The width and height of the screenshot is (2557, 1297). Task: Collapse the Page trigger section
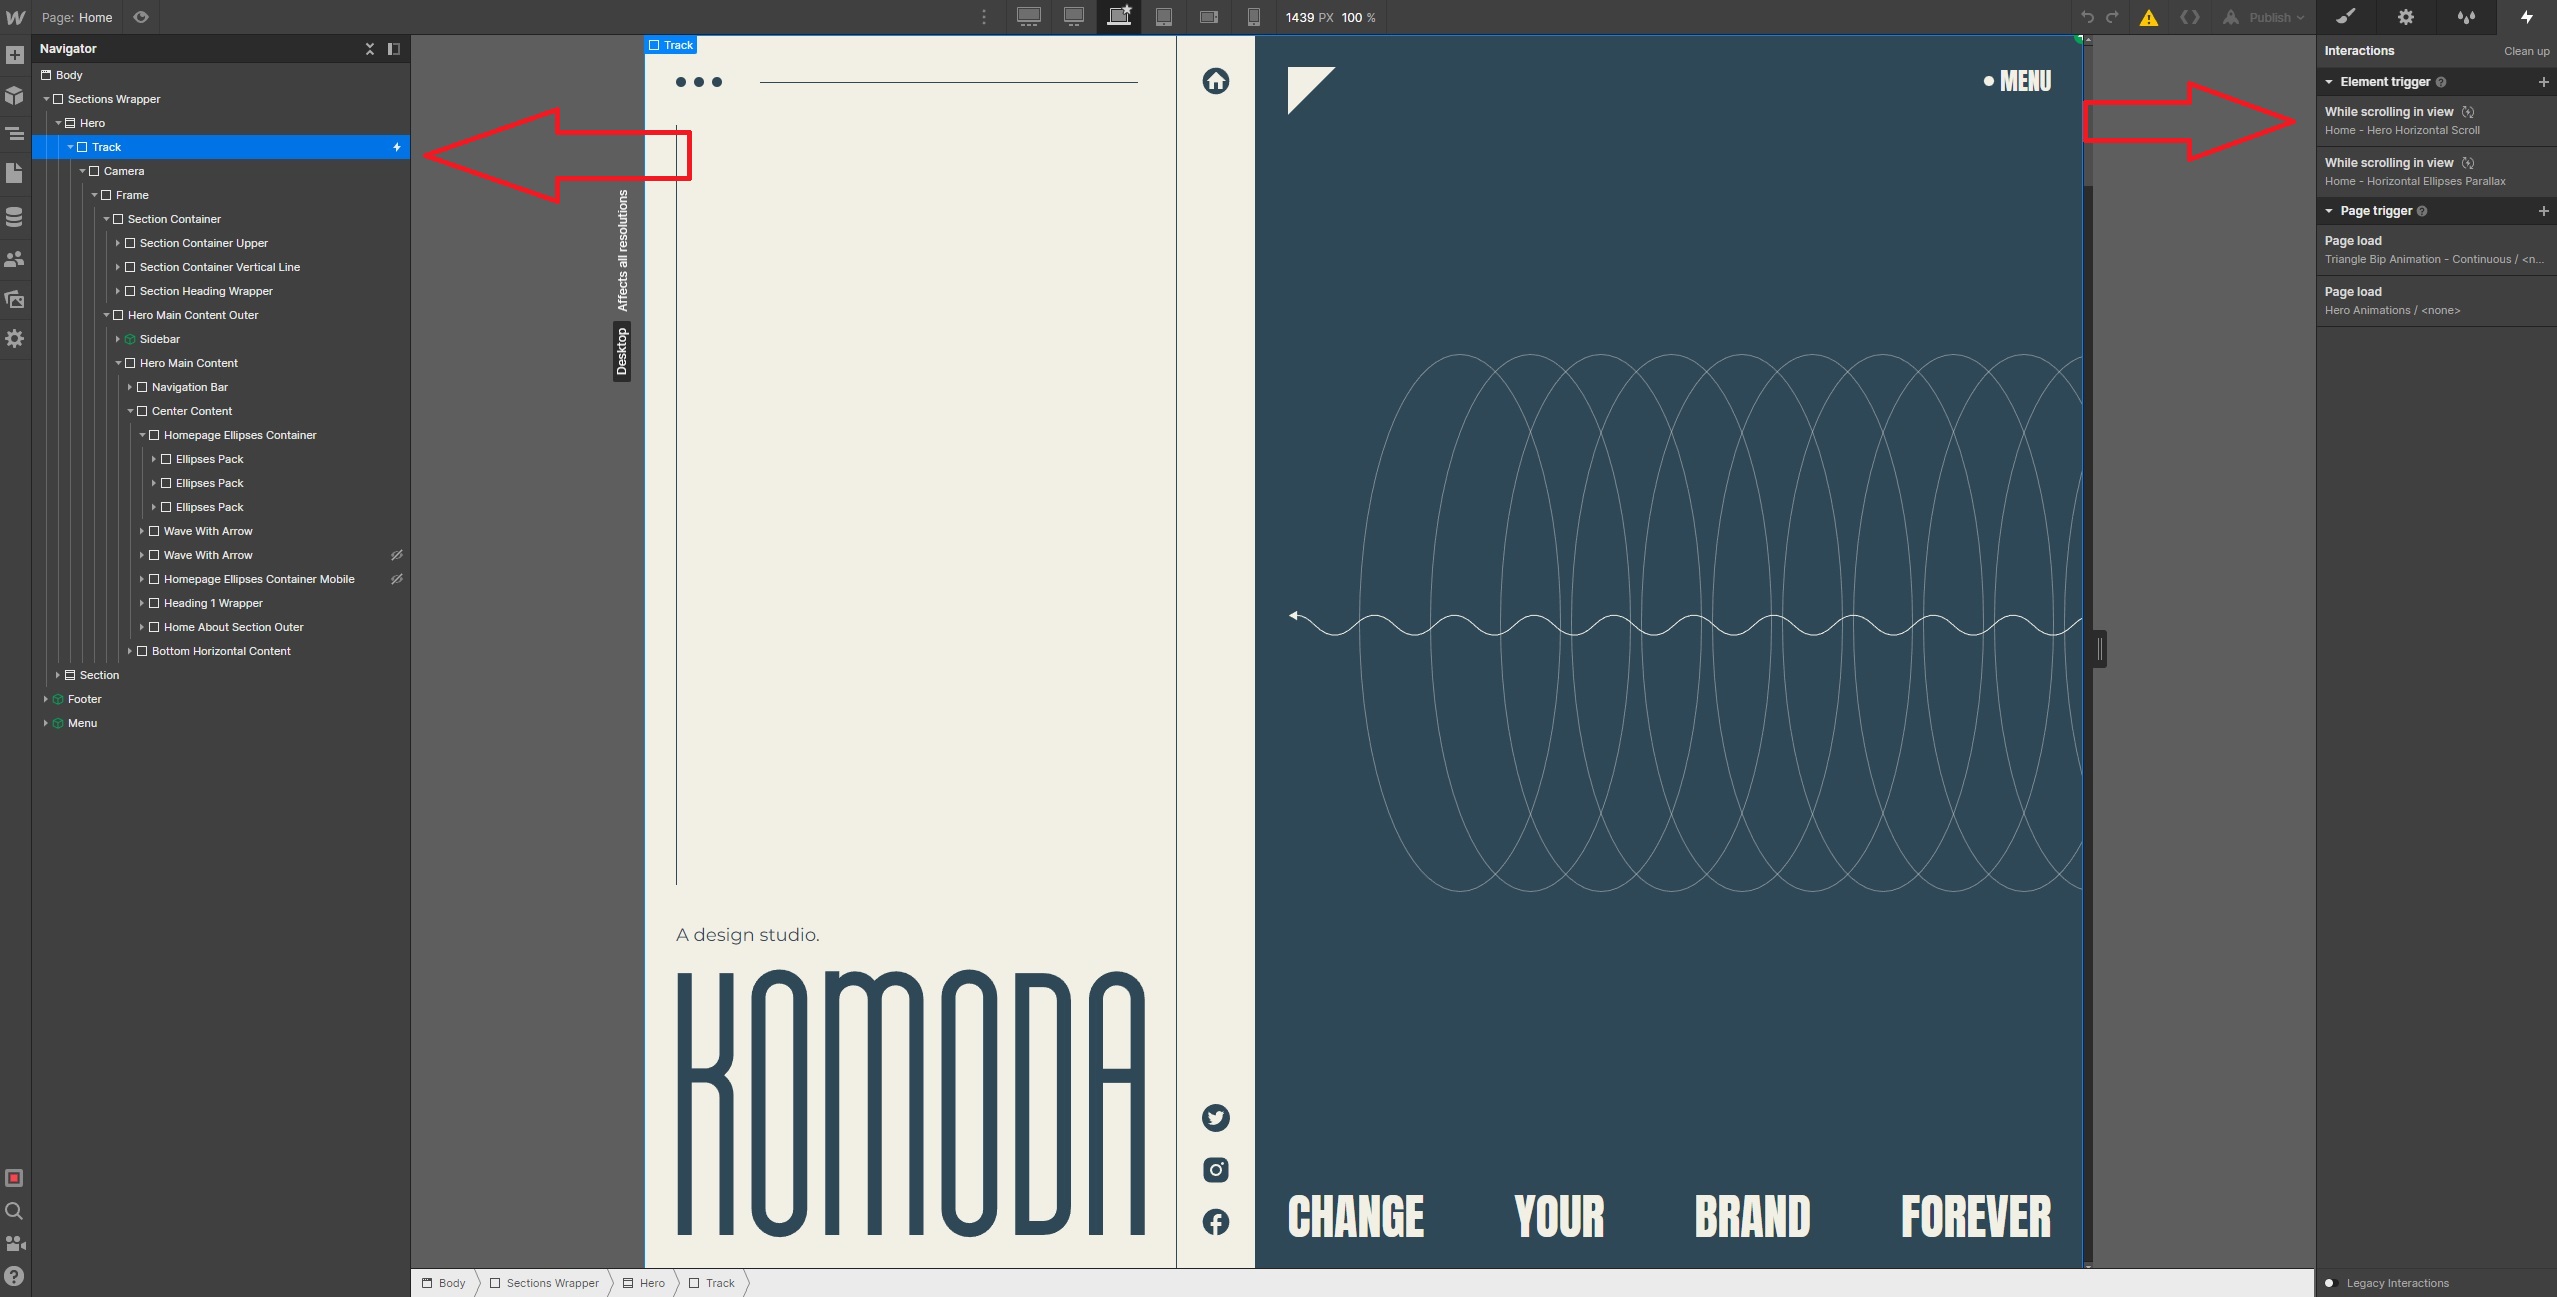(2329, 211)
